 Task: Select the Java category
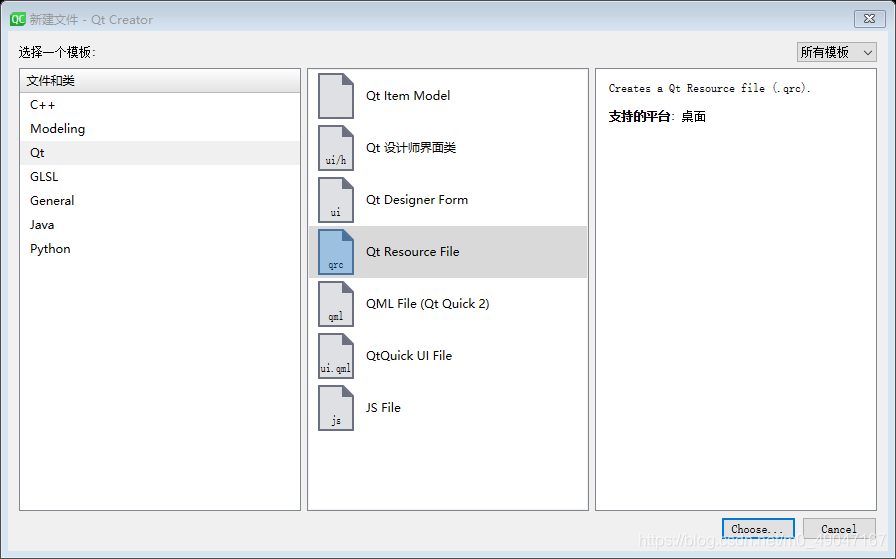point(160,225)
